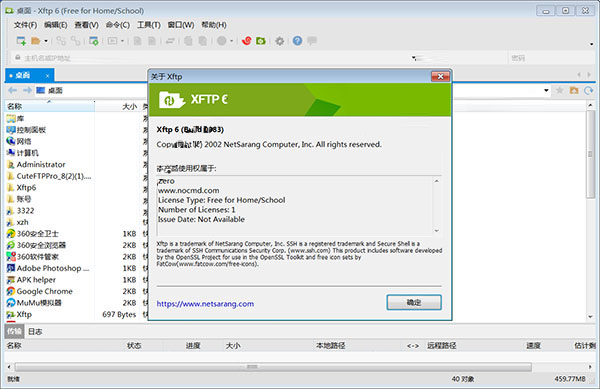Open the 窗口(W) menu

pos(181,25)
